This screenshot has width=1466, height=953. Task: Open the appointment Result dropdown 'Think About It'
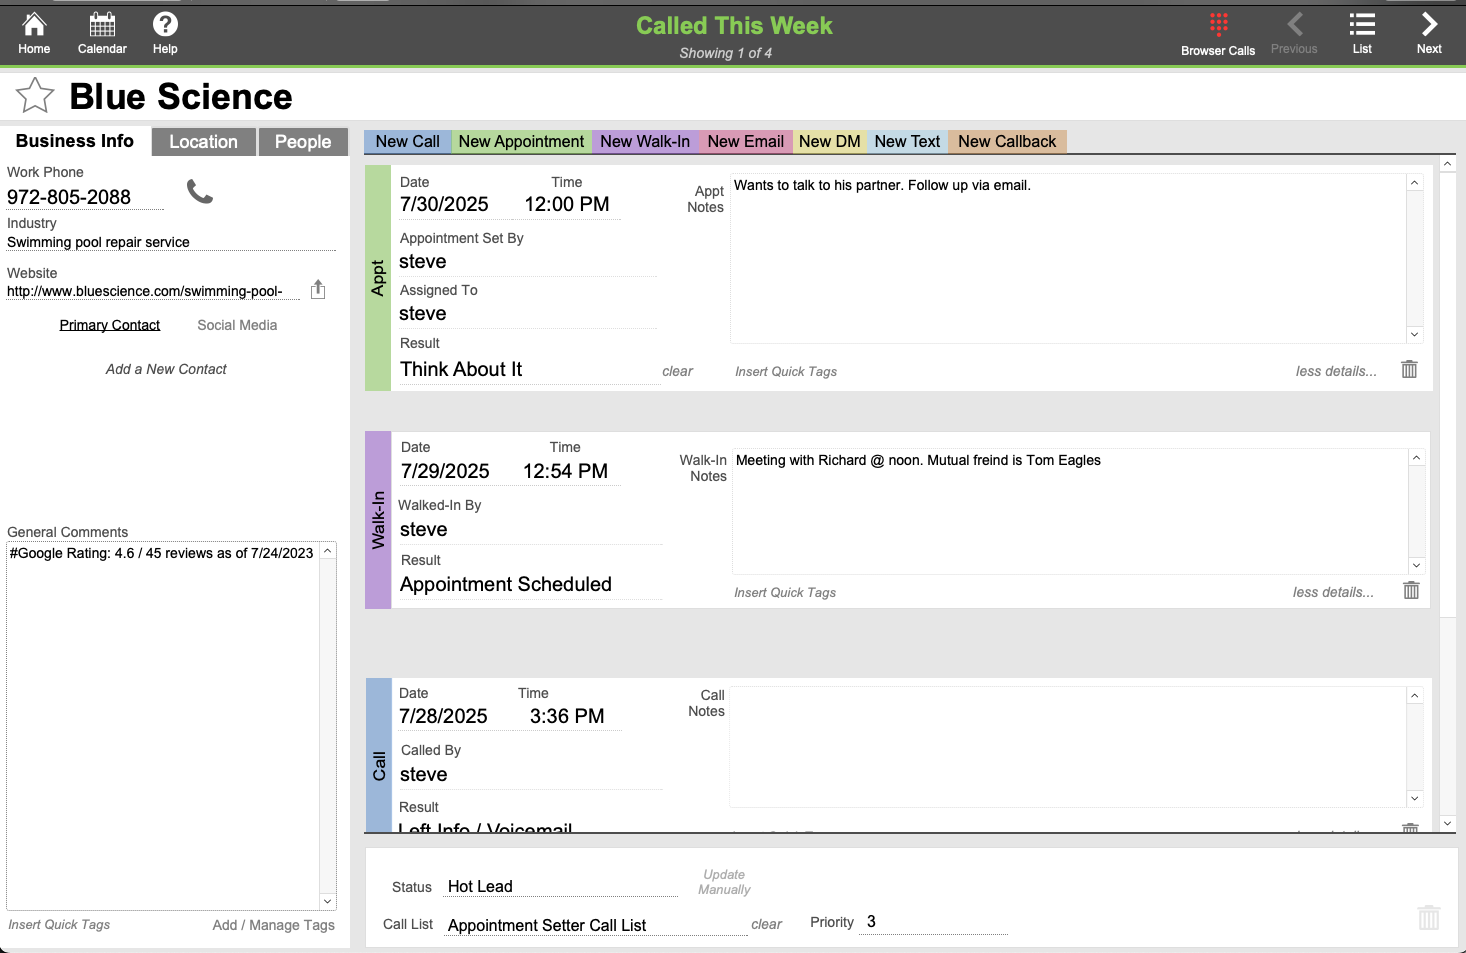(528, 370)
